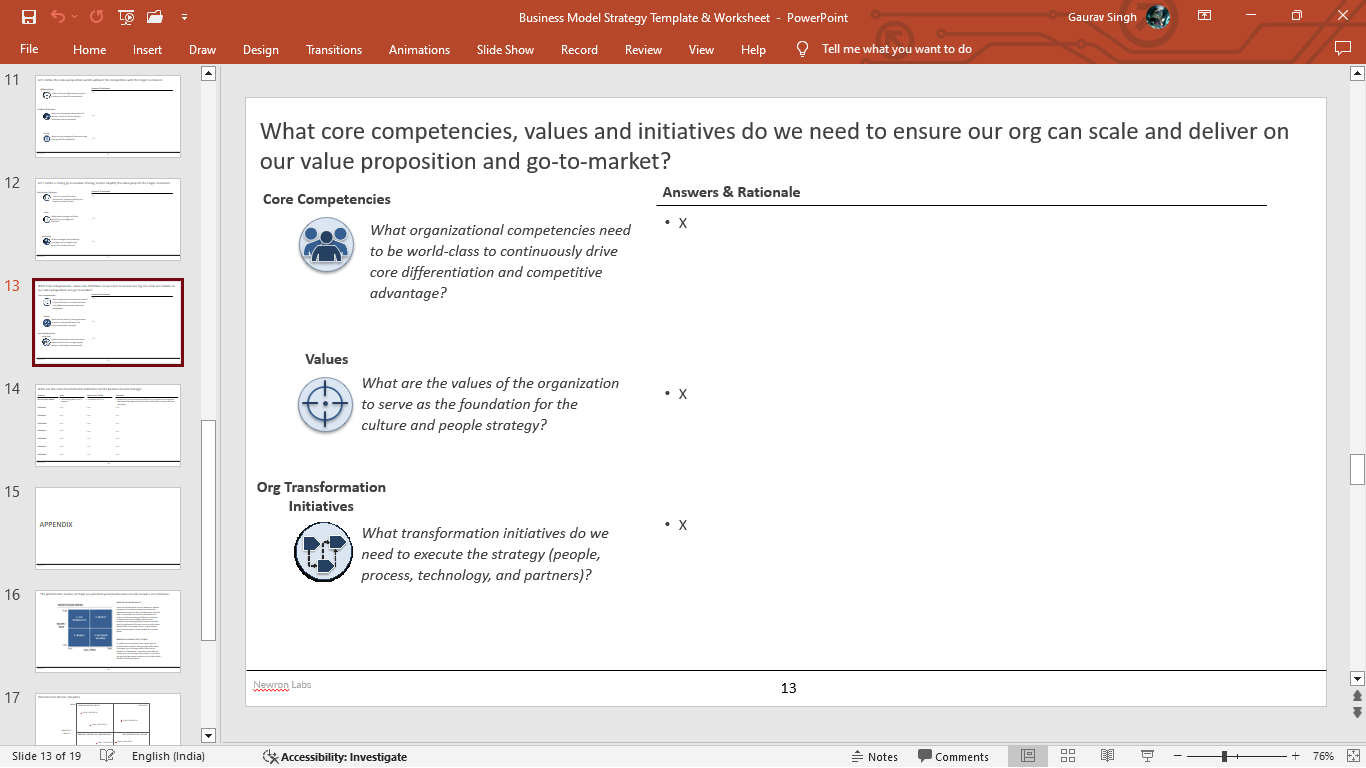Click the Open folder icon

point(155,17)
